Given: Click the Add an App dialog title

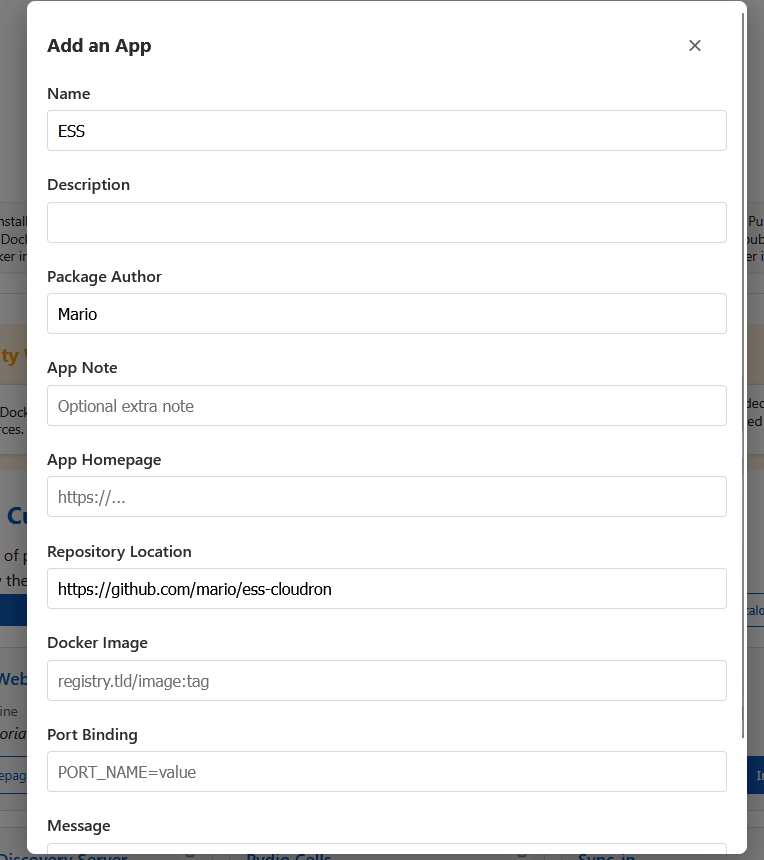Looking at the screenshot, I should pos(99,46).
